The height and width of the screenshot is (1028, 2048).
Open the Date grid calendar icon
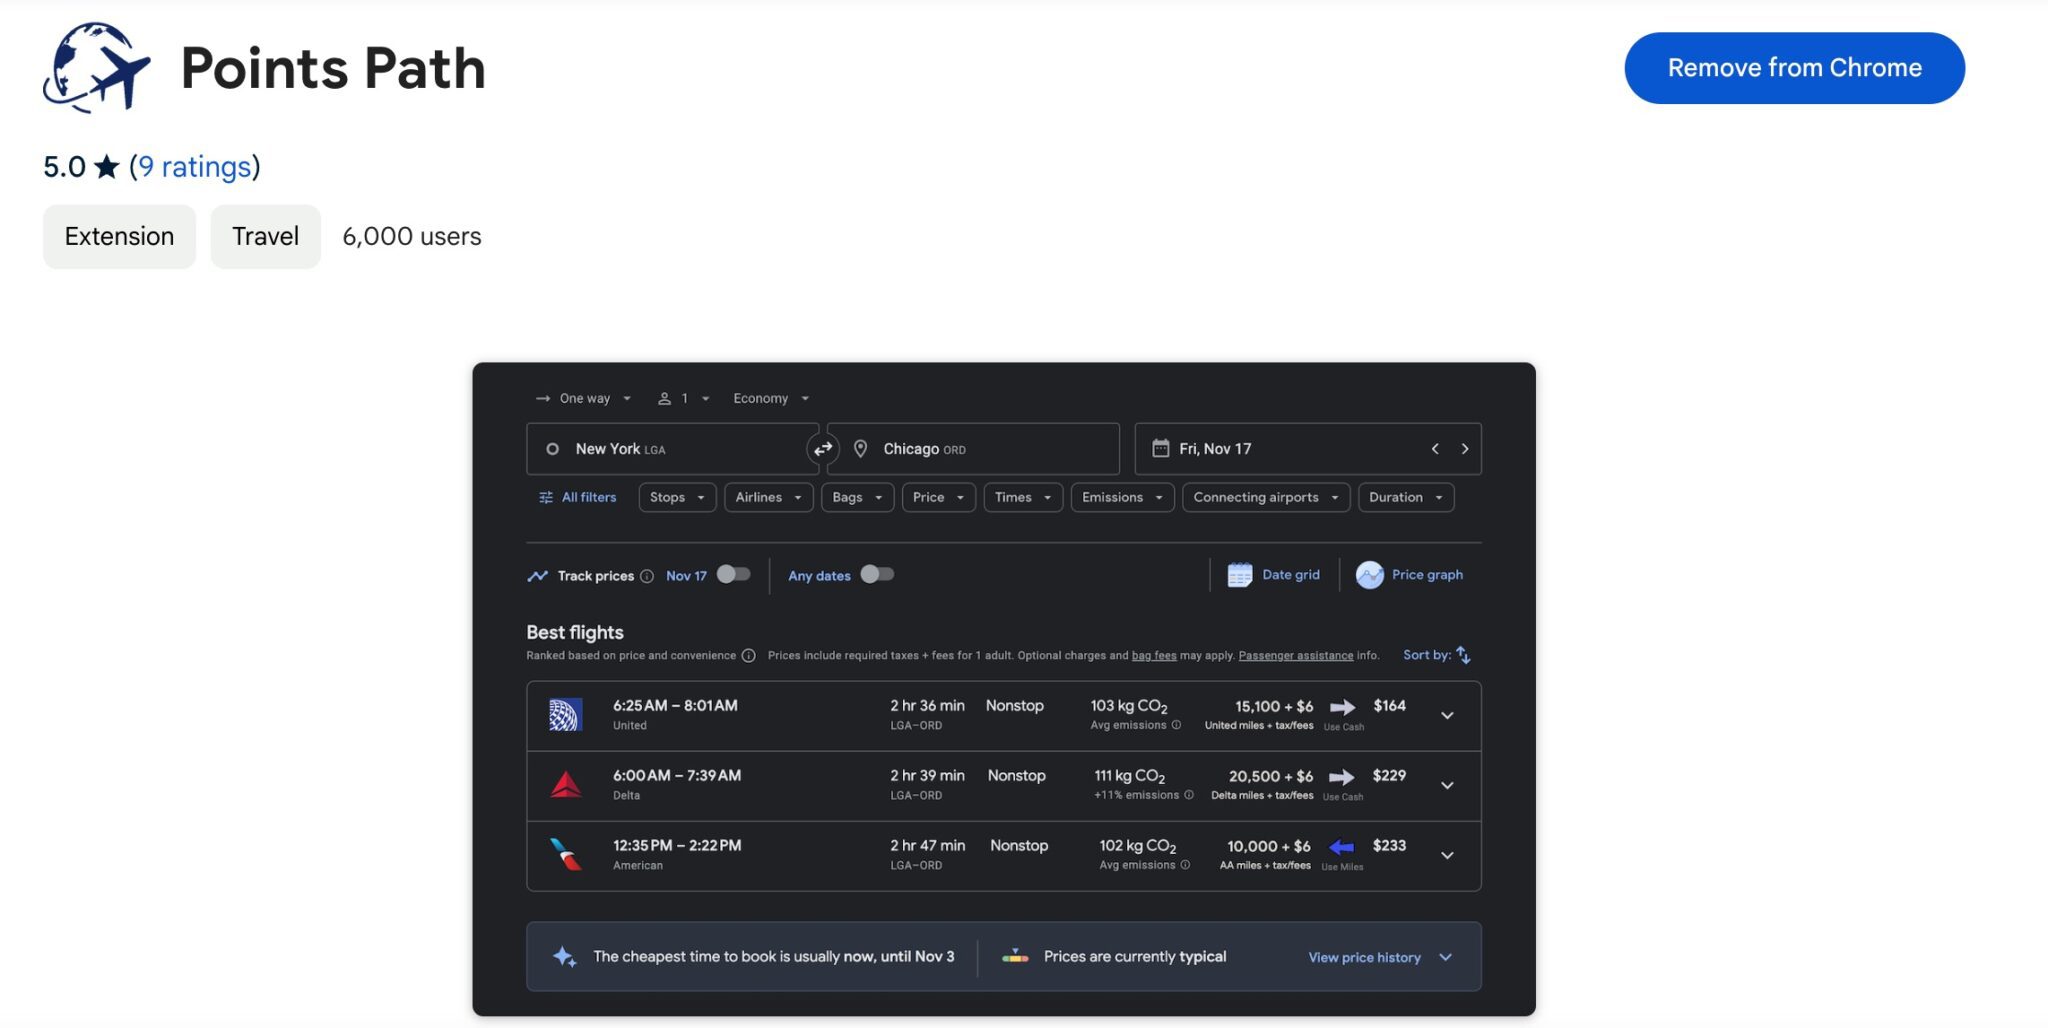(1239, 575)
